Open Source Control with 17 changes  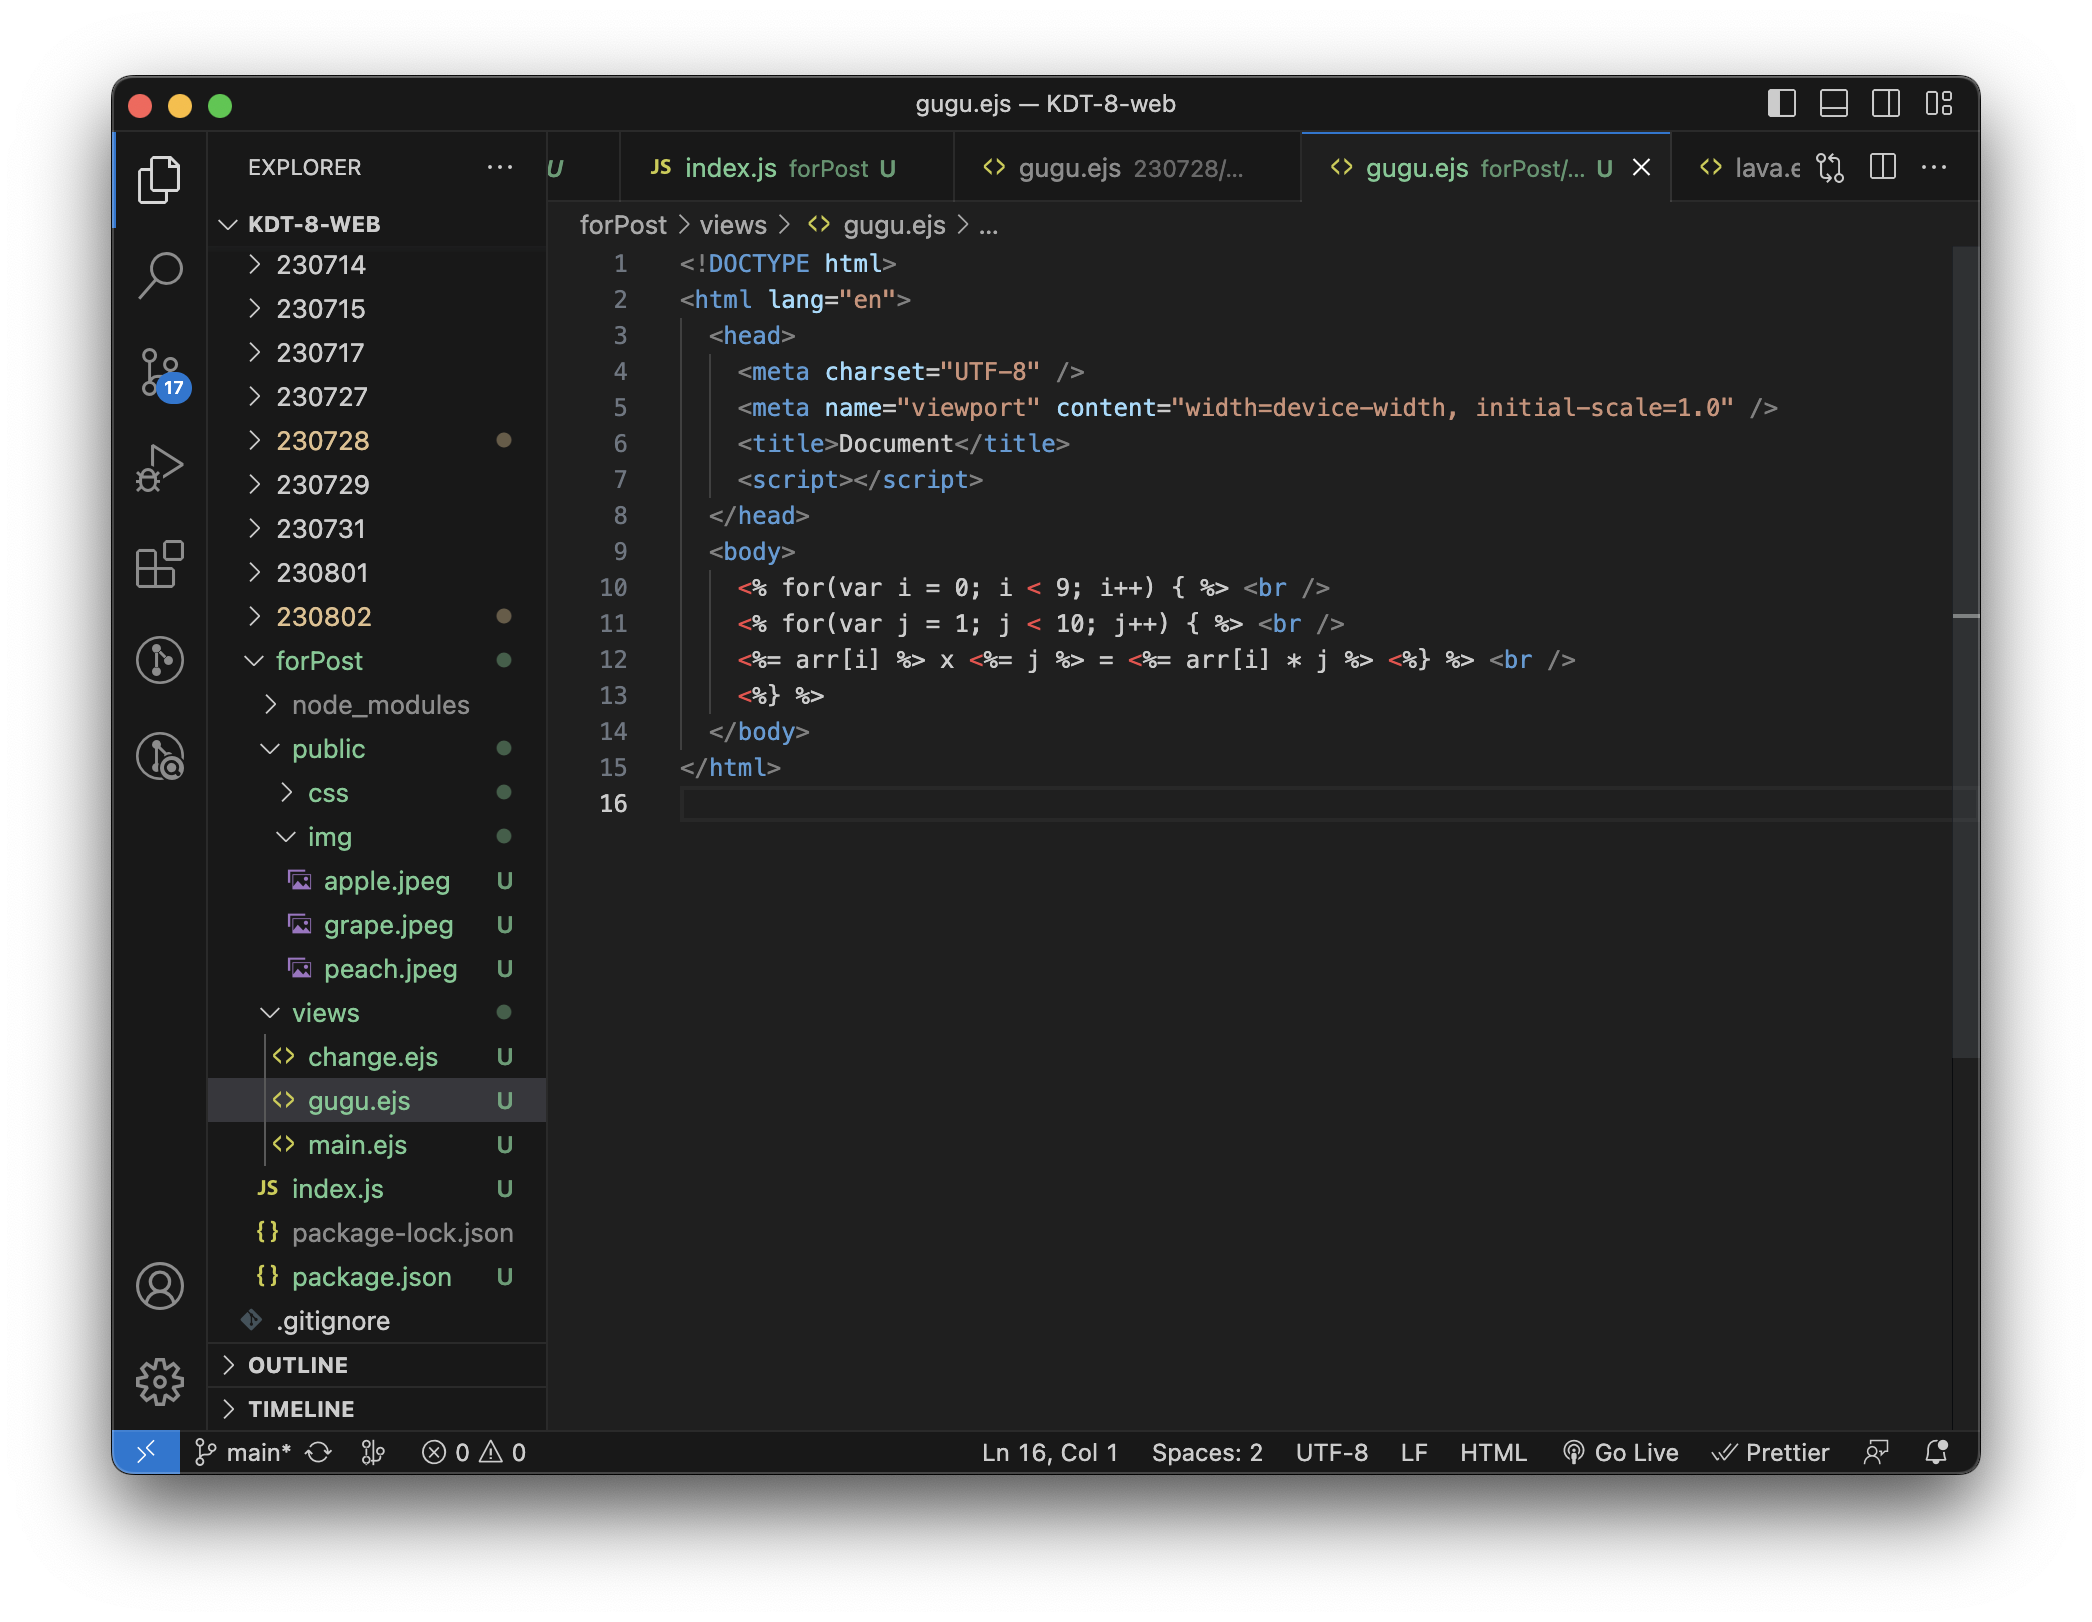click(x=160, y=373)
